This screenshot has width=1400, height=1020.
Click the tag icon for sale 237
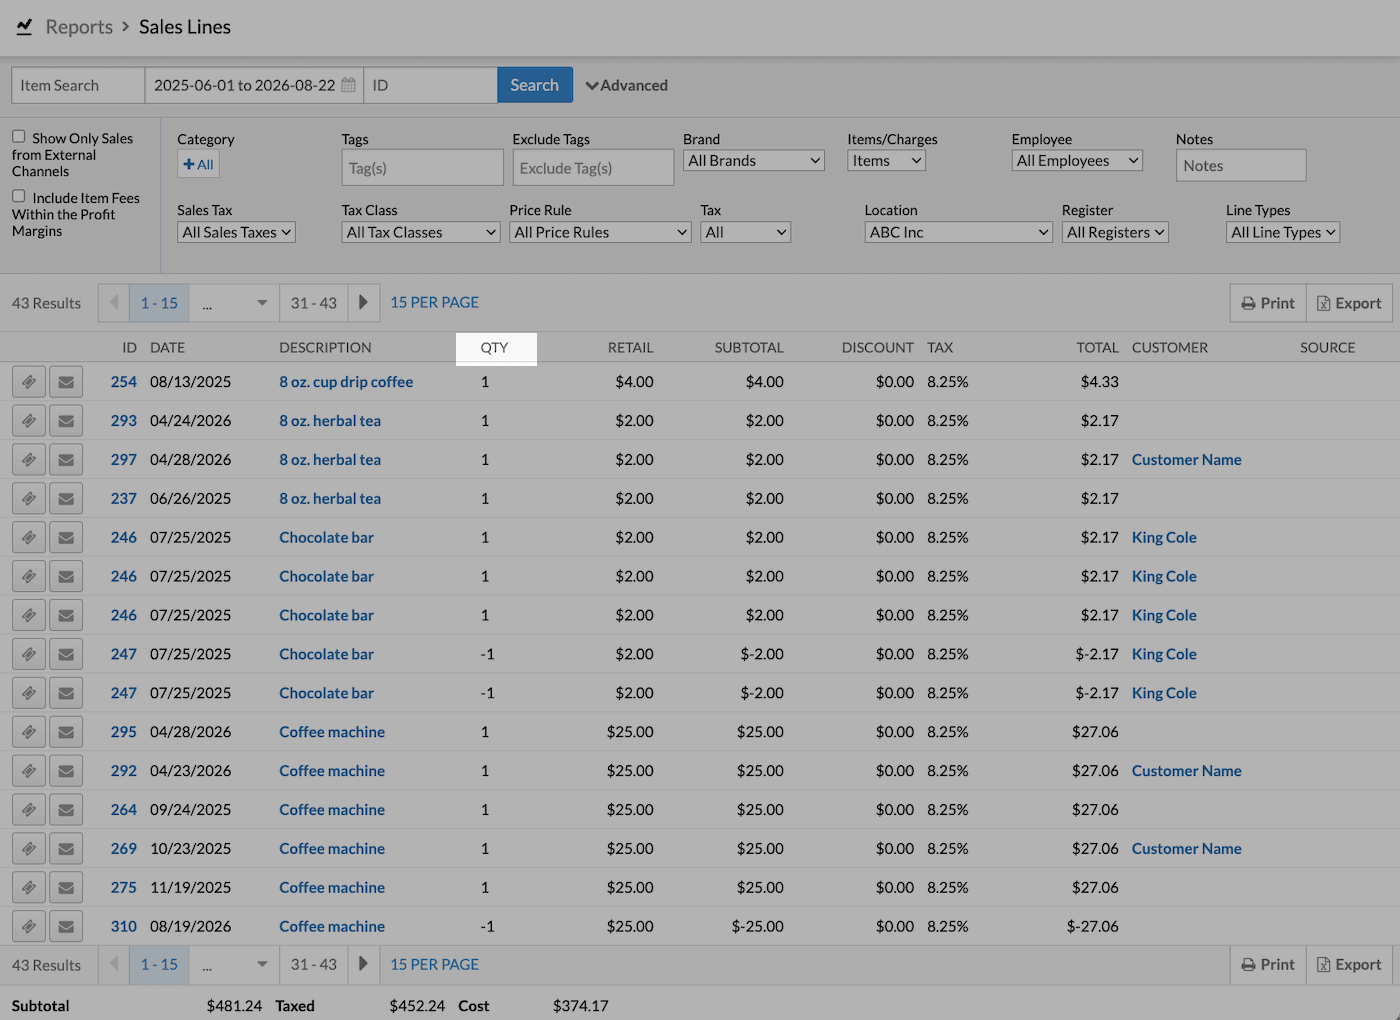[29, 499]
